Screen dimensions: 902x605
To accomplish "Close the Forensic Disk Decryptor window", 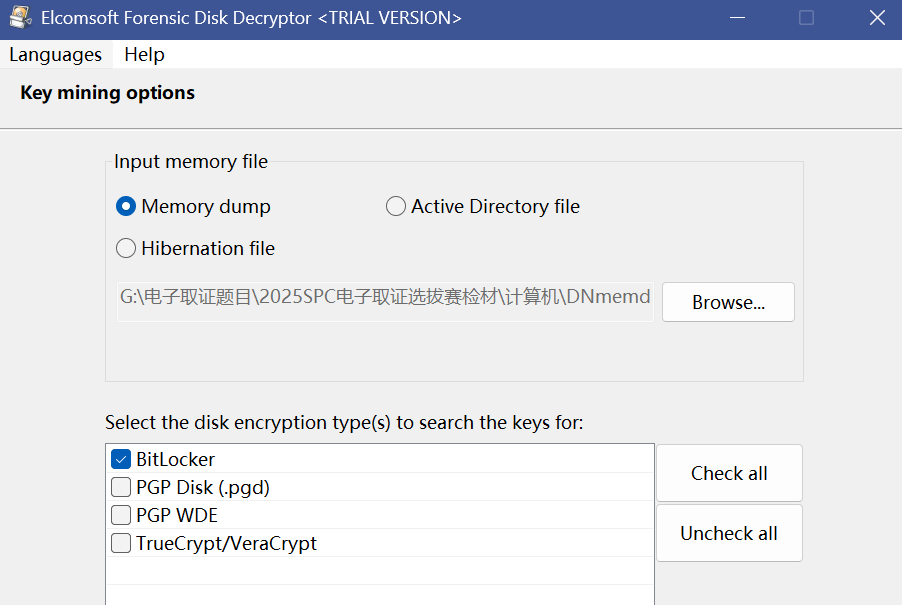I will click(876, 18).
